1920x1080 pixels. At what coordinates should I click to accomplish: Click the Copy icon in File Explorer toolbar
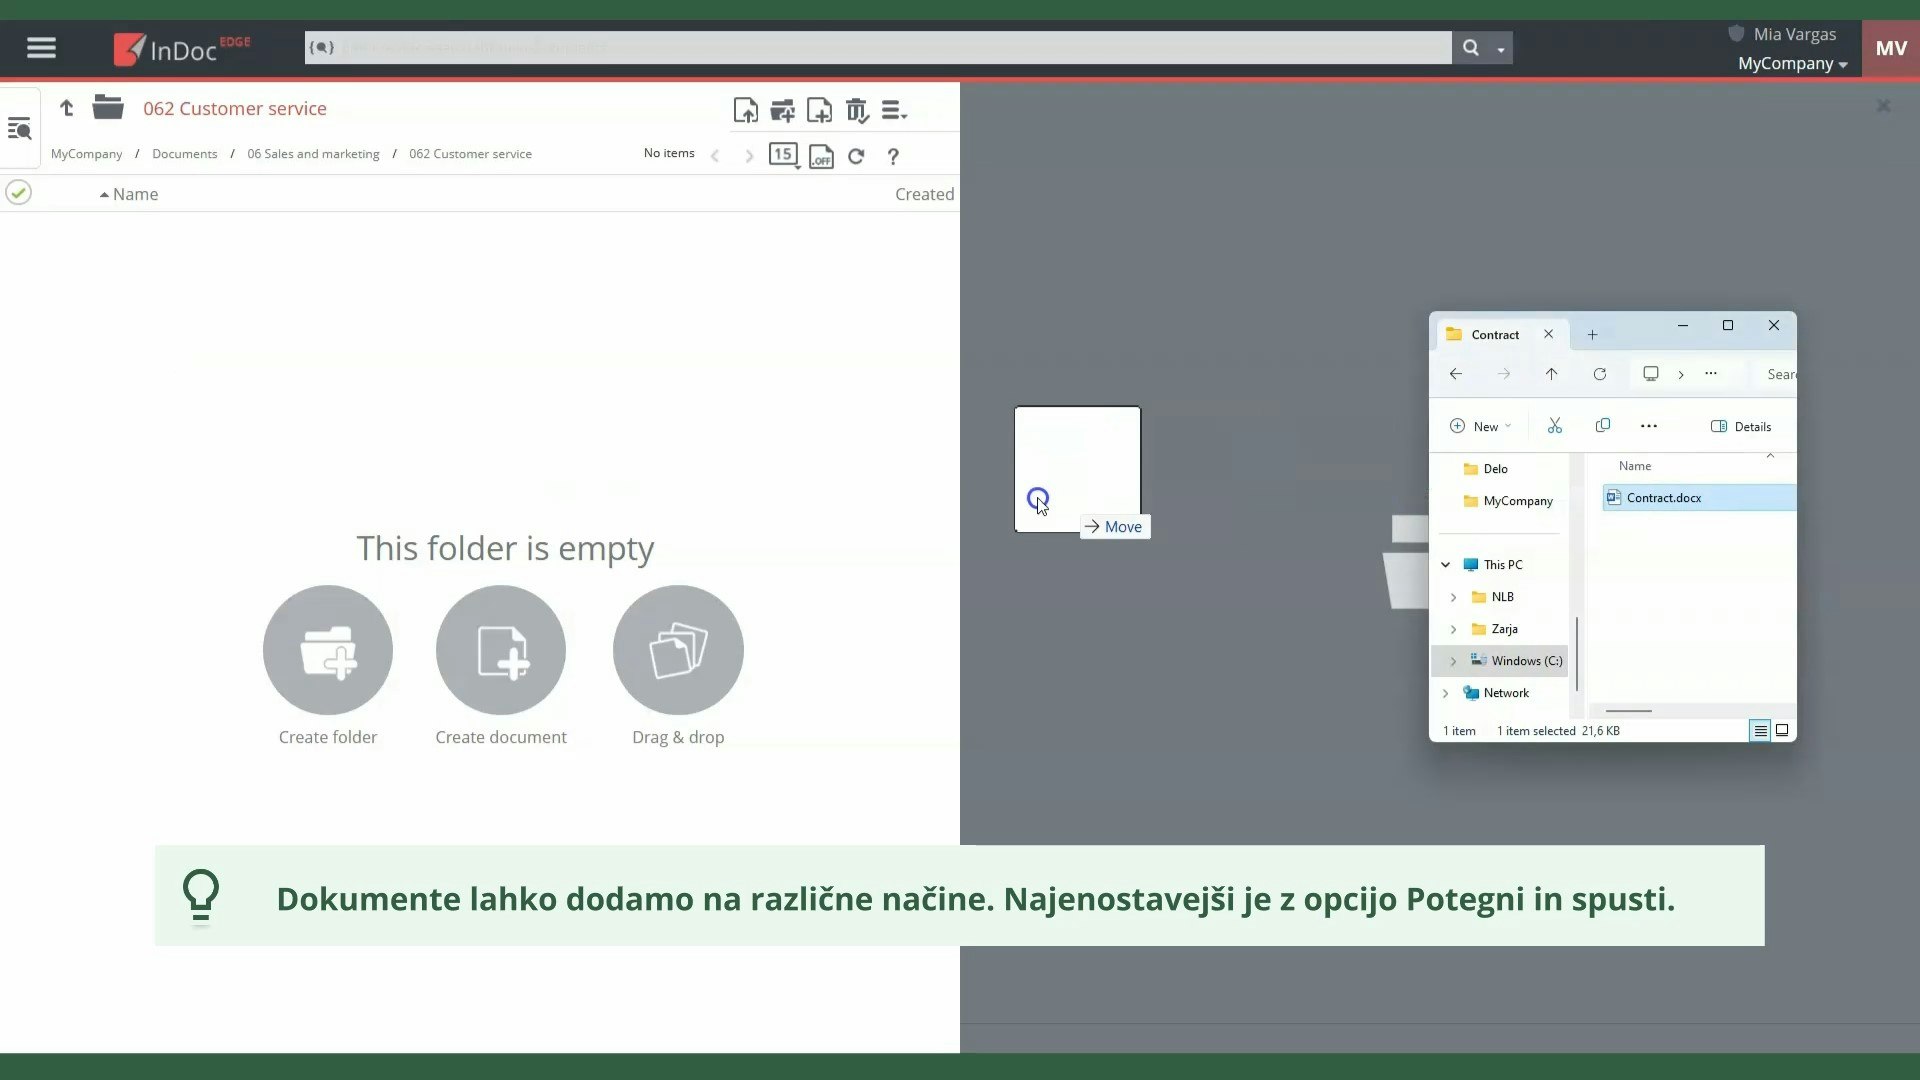point(1604,425)
